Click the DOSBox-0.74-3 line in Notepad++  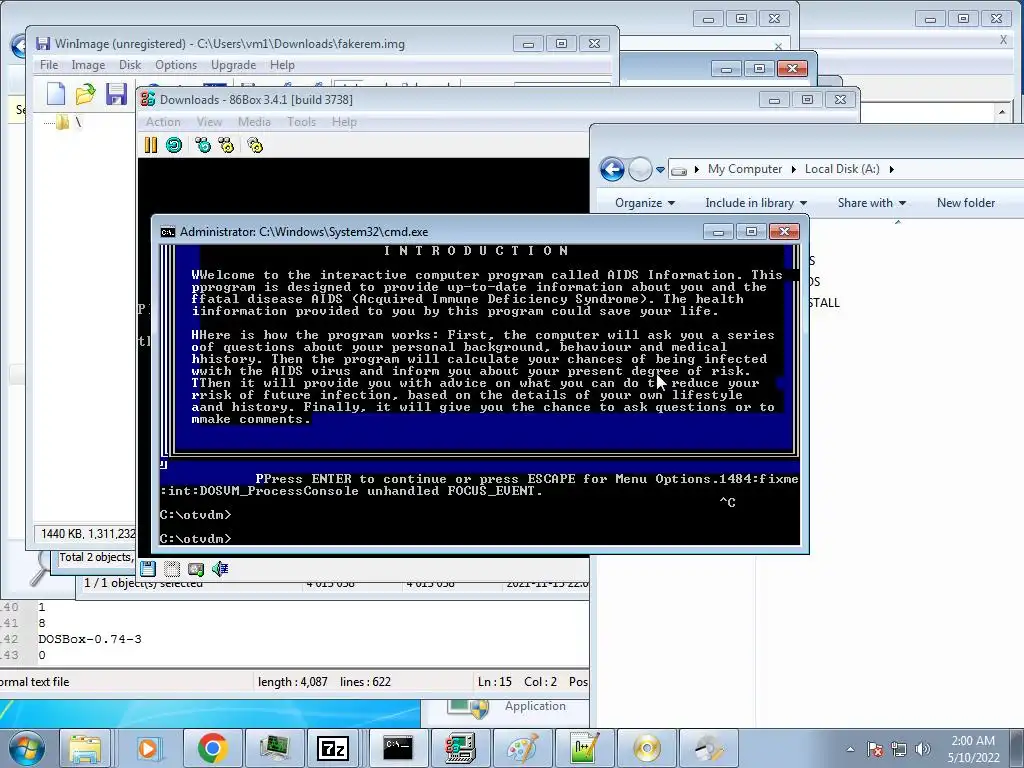tap(90, 639)
